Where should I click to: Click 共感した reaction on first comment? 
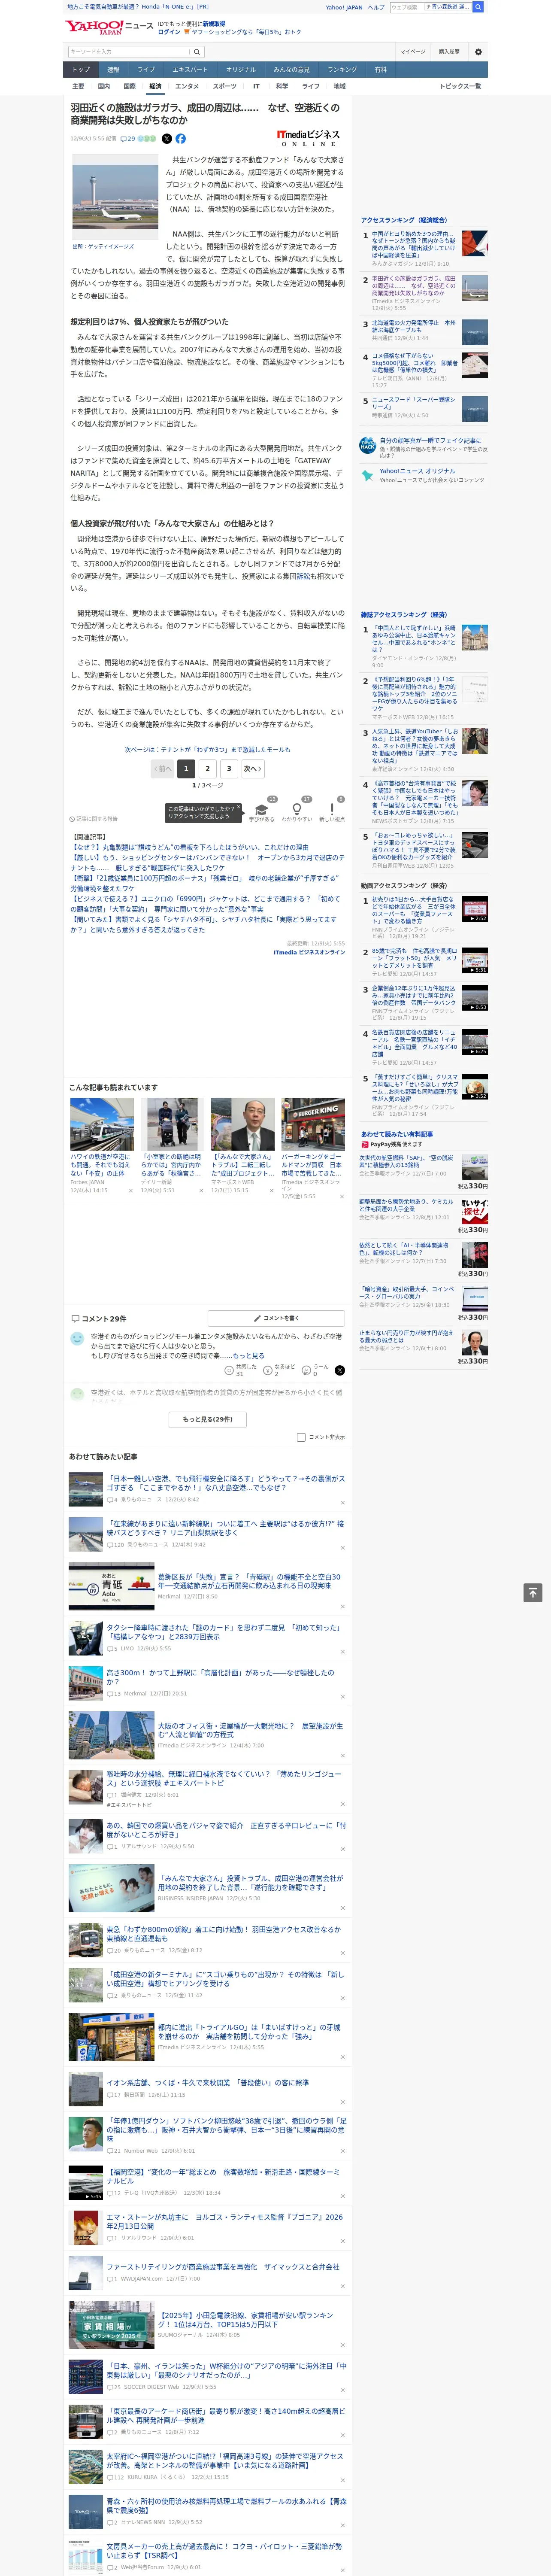(241, 1370)
